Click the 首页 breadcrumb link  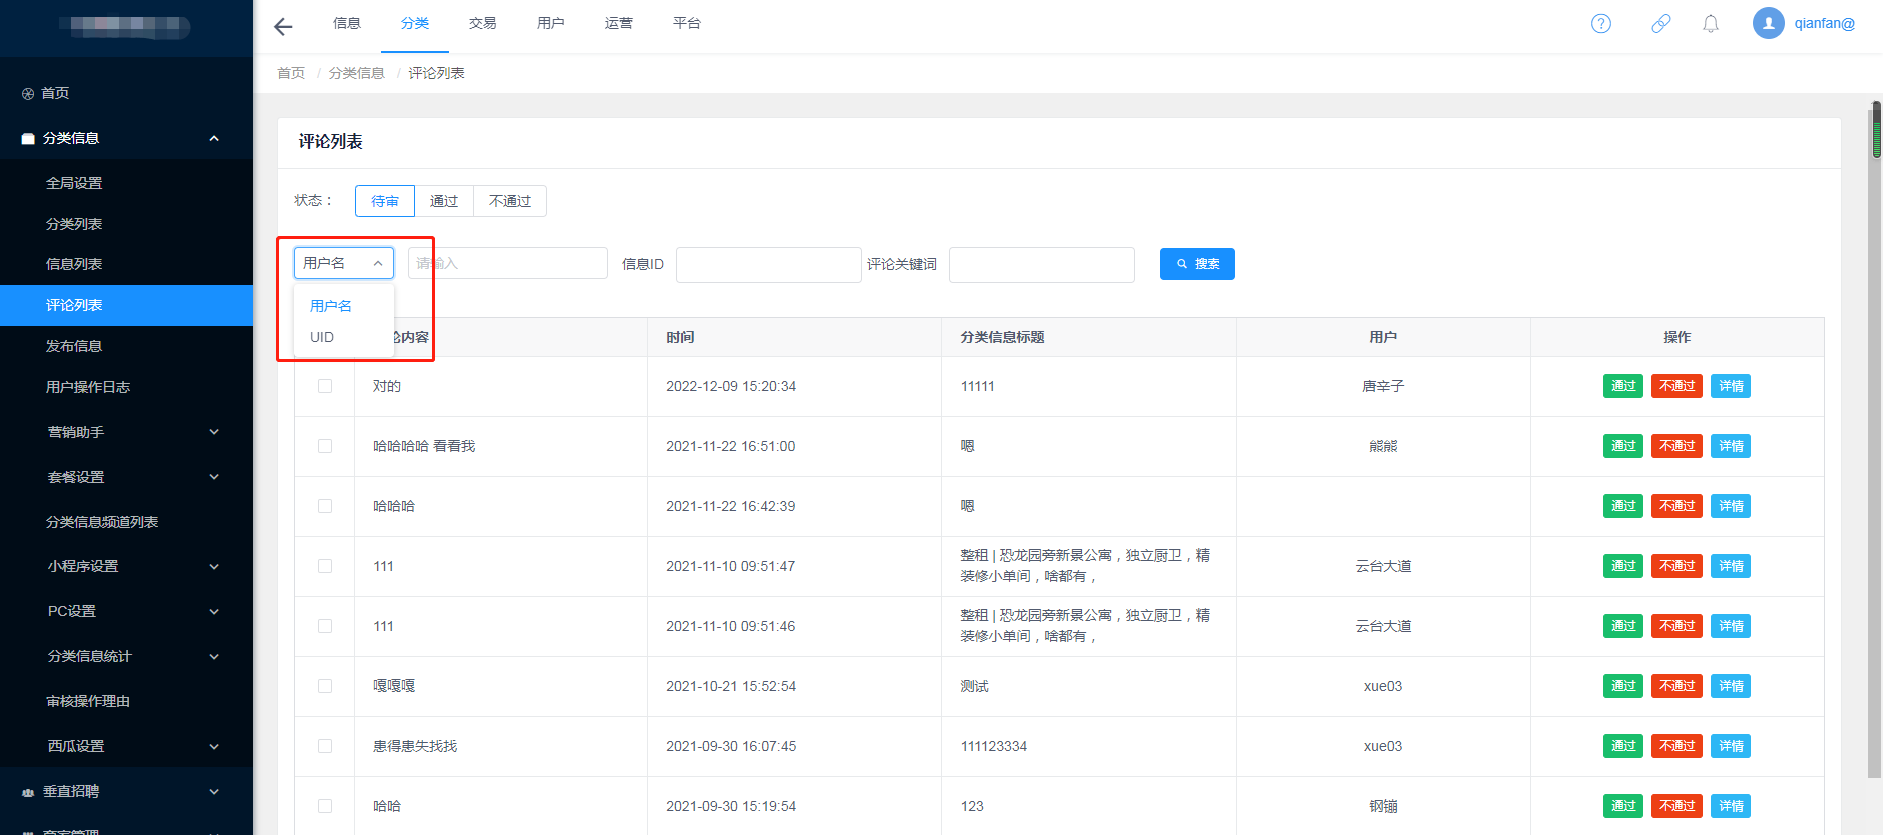click(291, 73)
